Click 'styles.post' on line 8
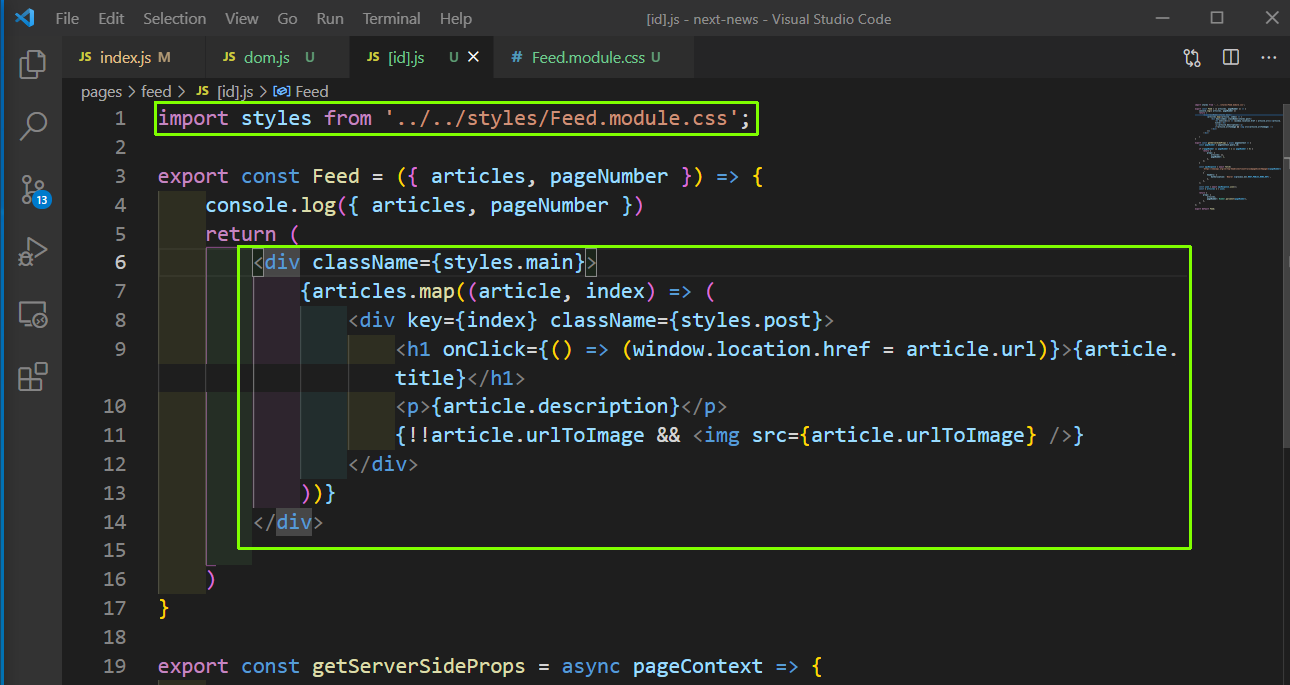The image size is (1290, 685). point(746,321)
